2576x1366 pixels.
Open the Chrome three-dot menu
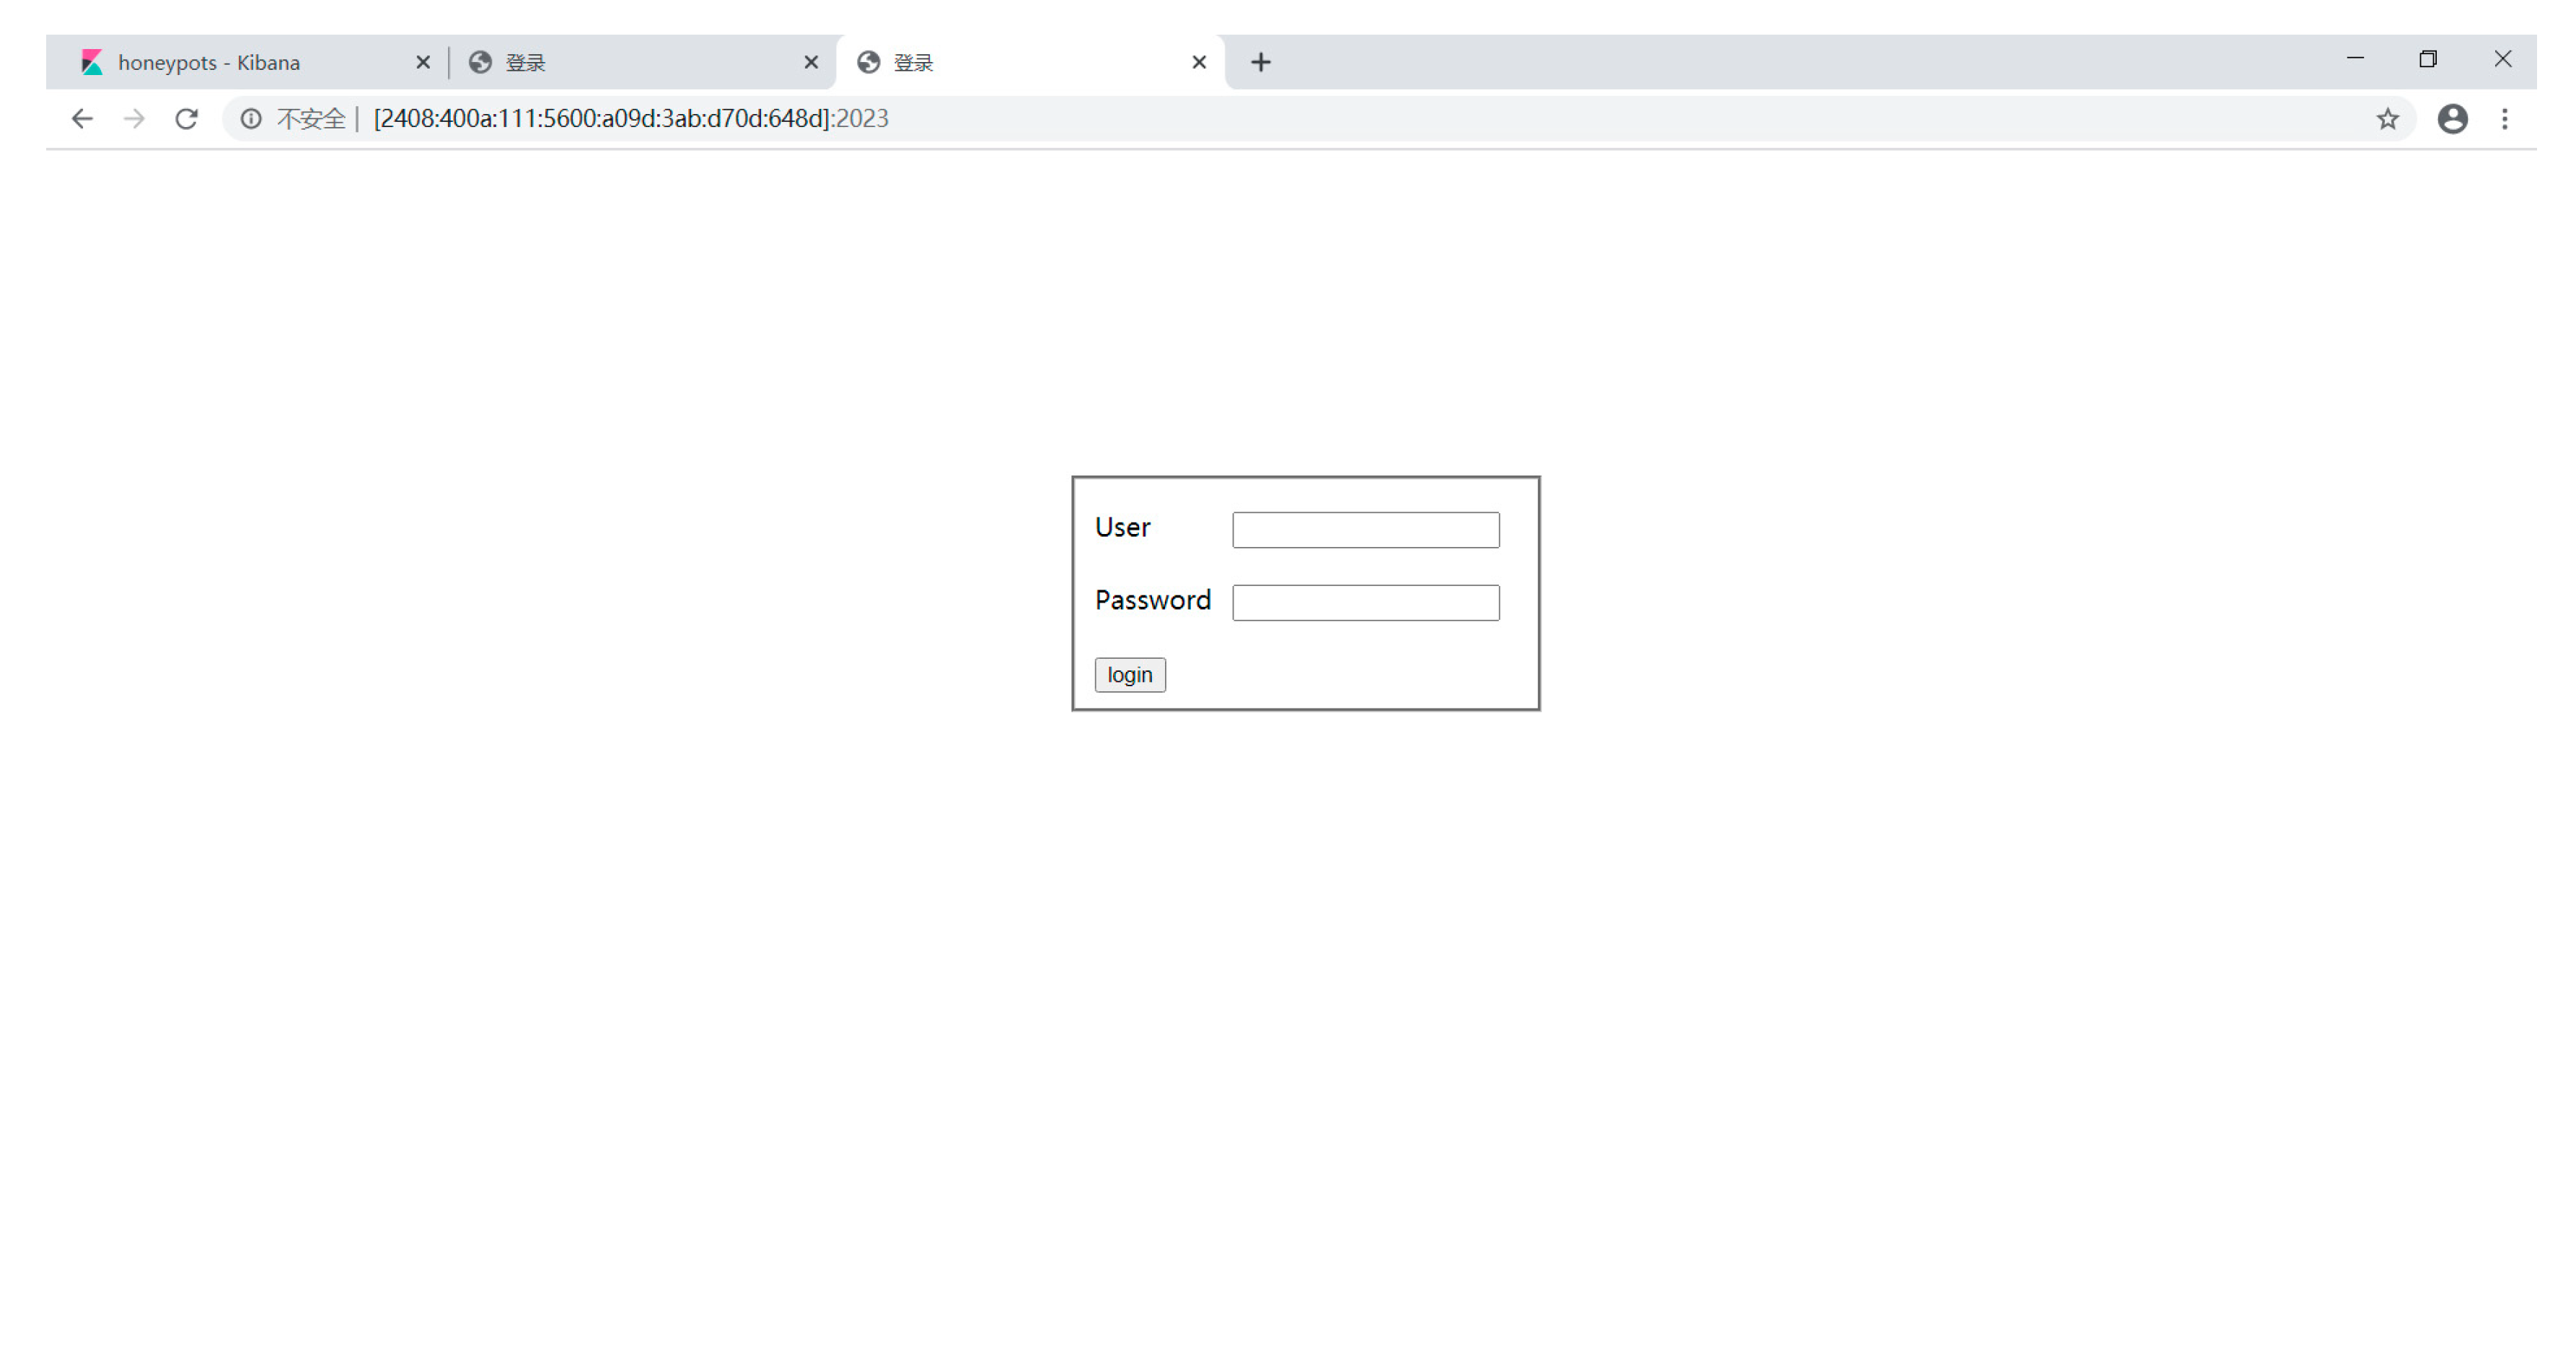pyautogui.click(x=2504, y=119)
